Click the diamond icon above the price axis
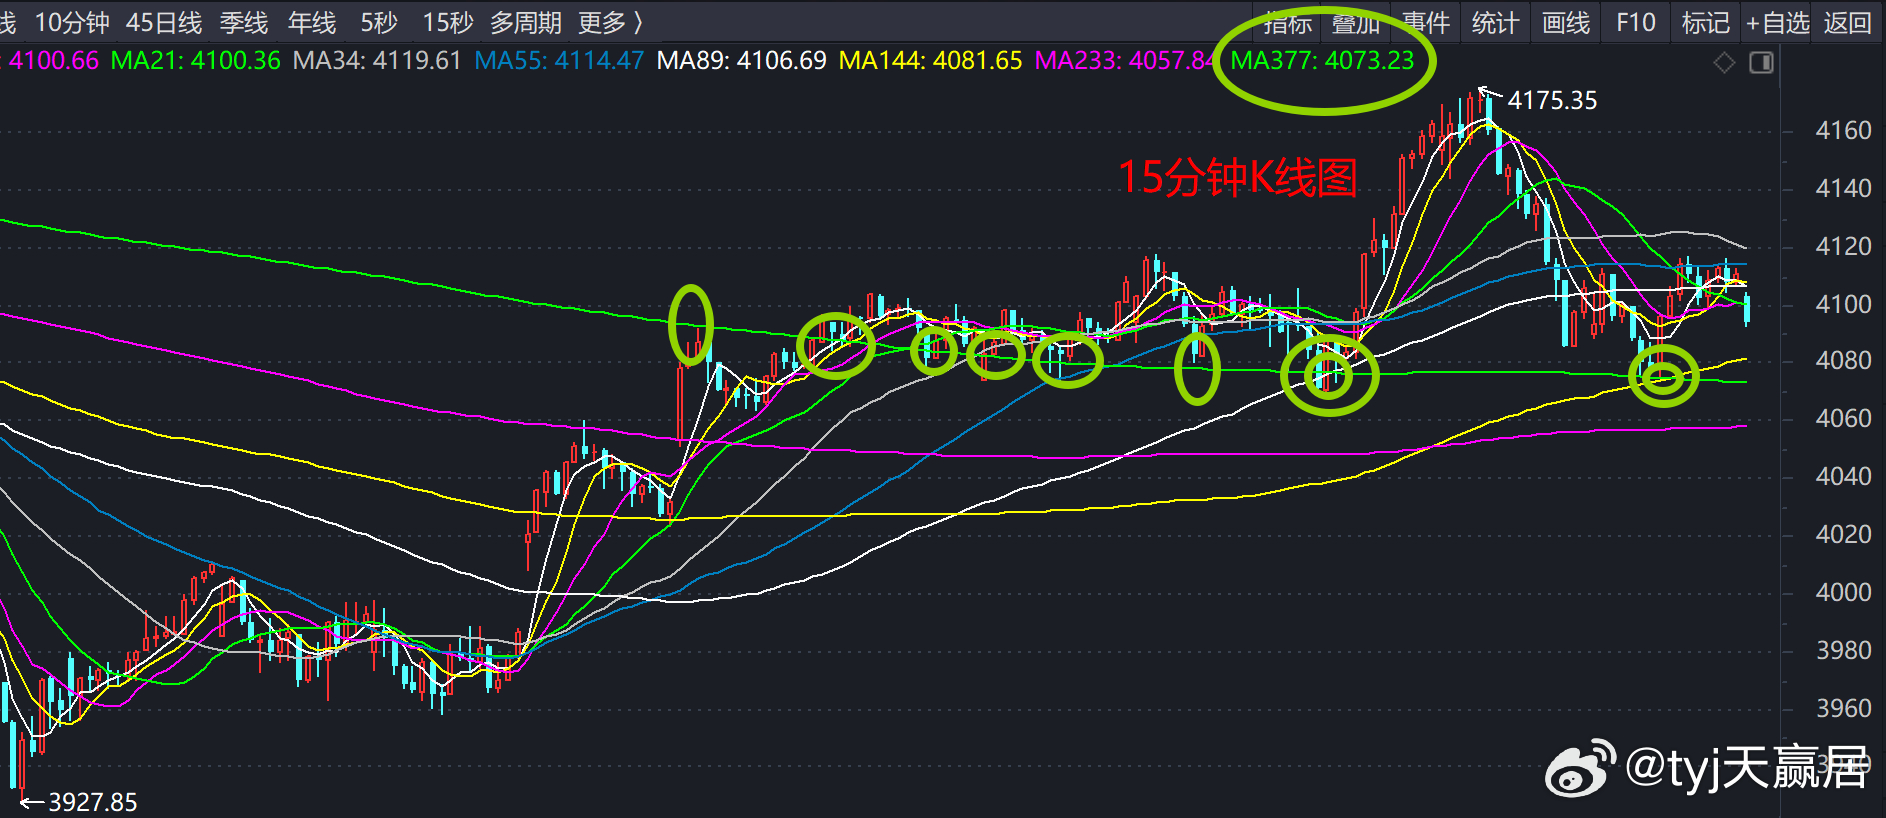The image size is (1886, 818). (x=1724, y=63)
